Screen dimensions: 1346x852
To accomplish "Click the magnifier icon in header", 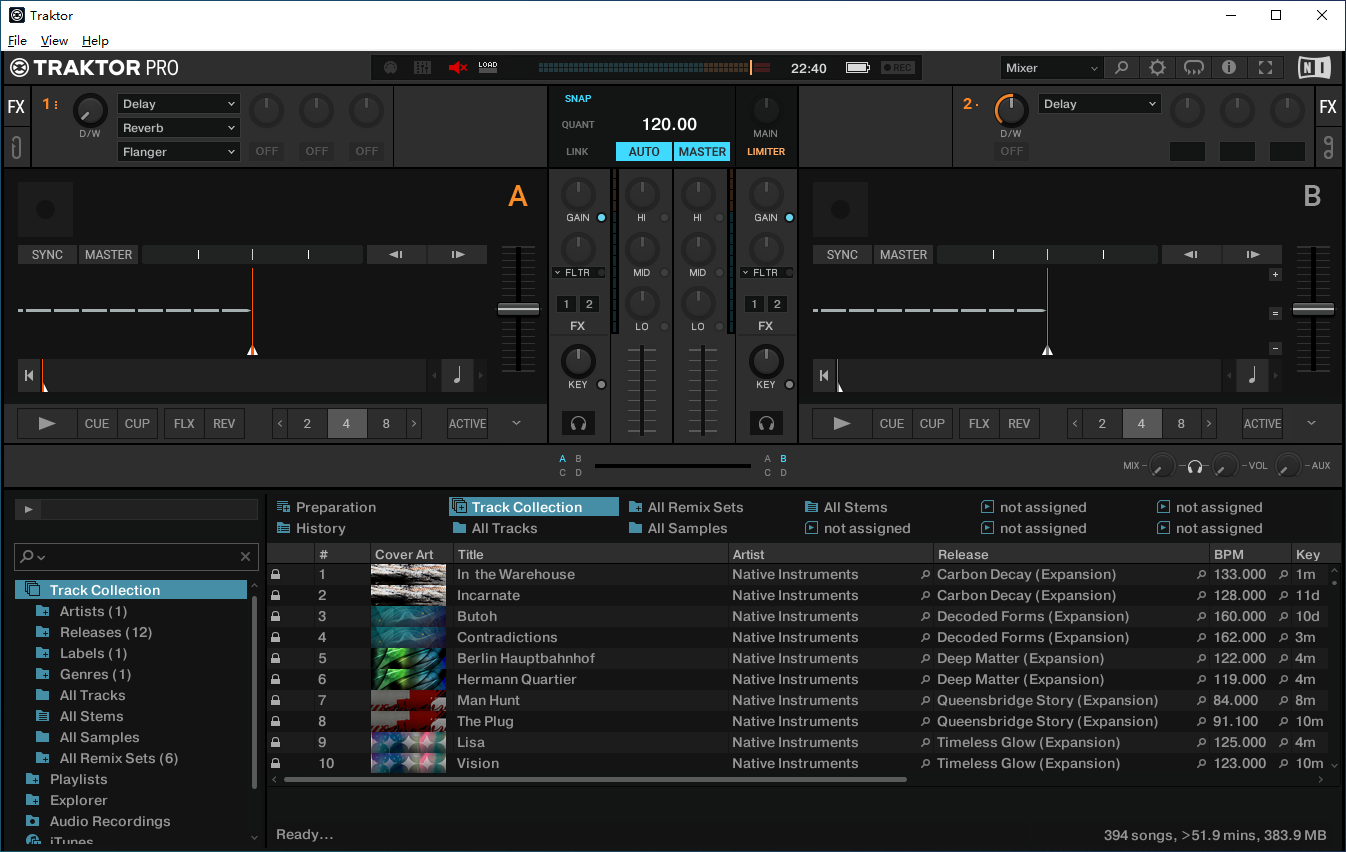I will (1121, 68).
